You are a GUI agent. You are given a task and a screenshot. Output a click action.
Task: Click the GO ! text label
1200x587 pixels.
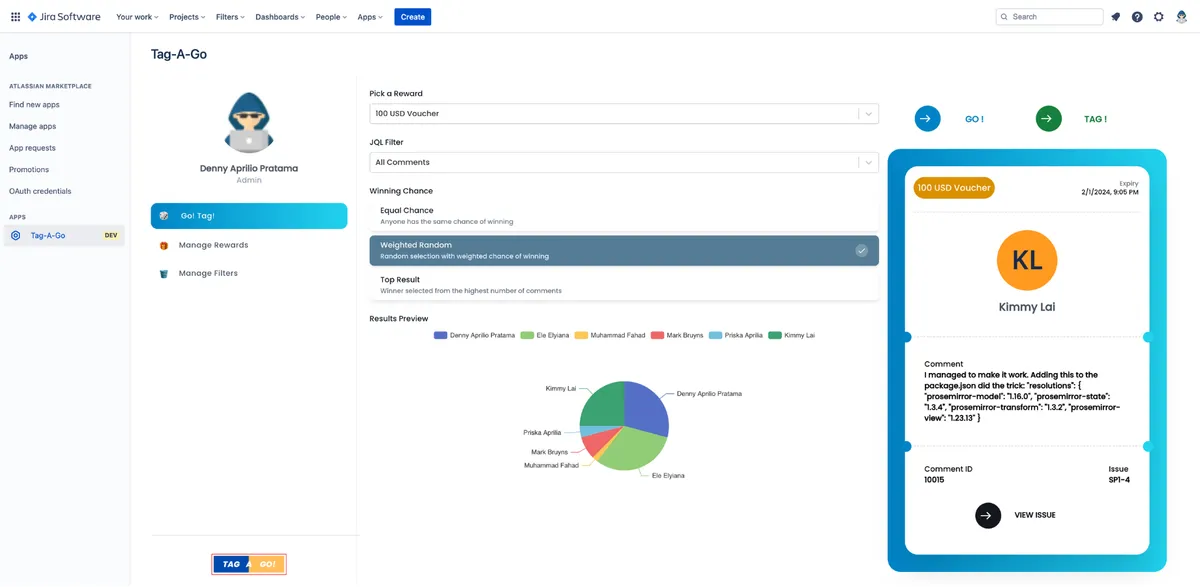pyautogui.click(x=974, y=119)
